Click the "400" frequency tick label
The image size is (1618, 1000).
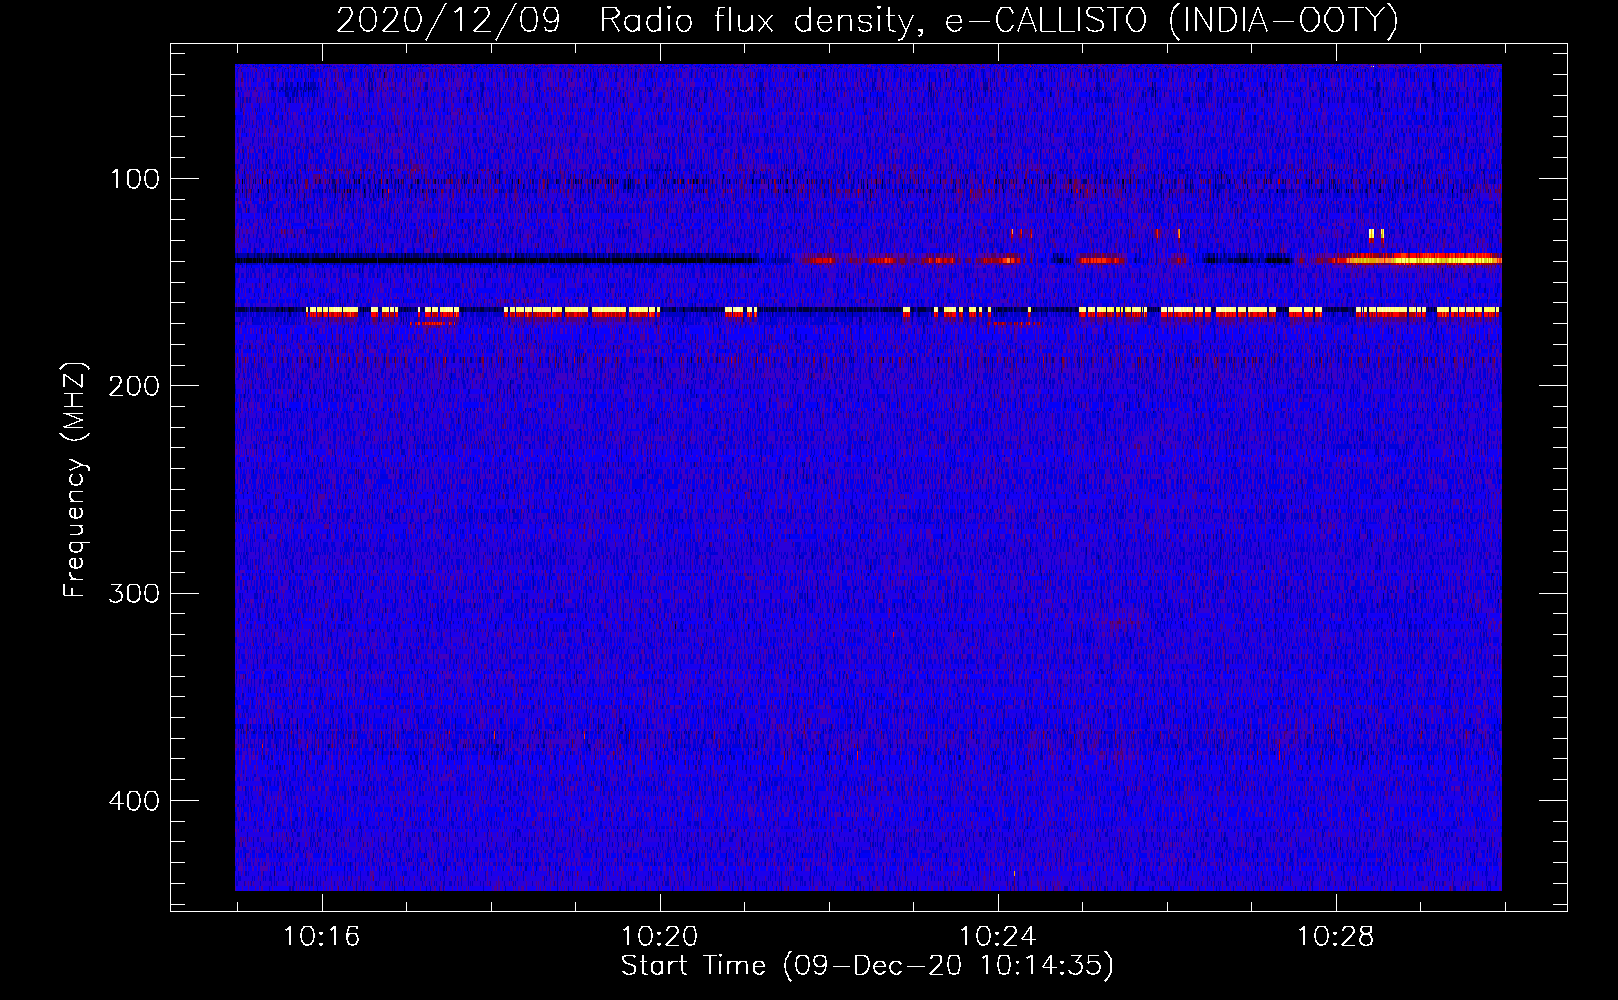coord(135,801)
